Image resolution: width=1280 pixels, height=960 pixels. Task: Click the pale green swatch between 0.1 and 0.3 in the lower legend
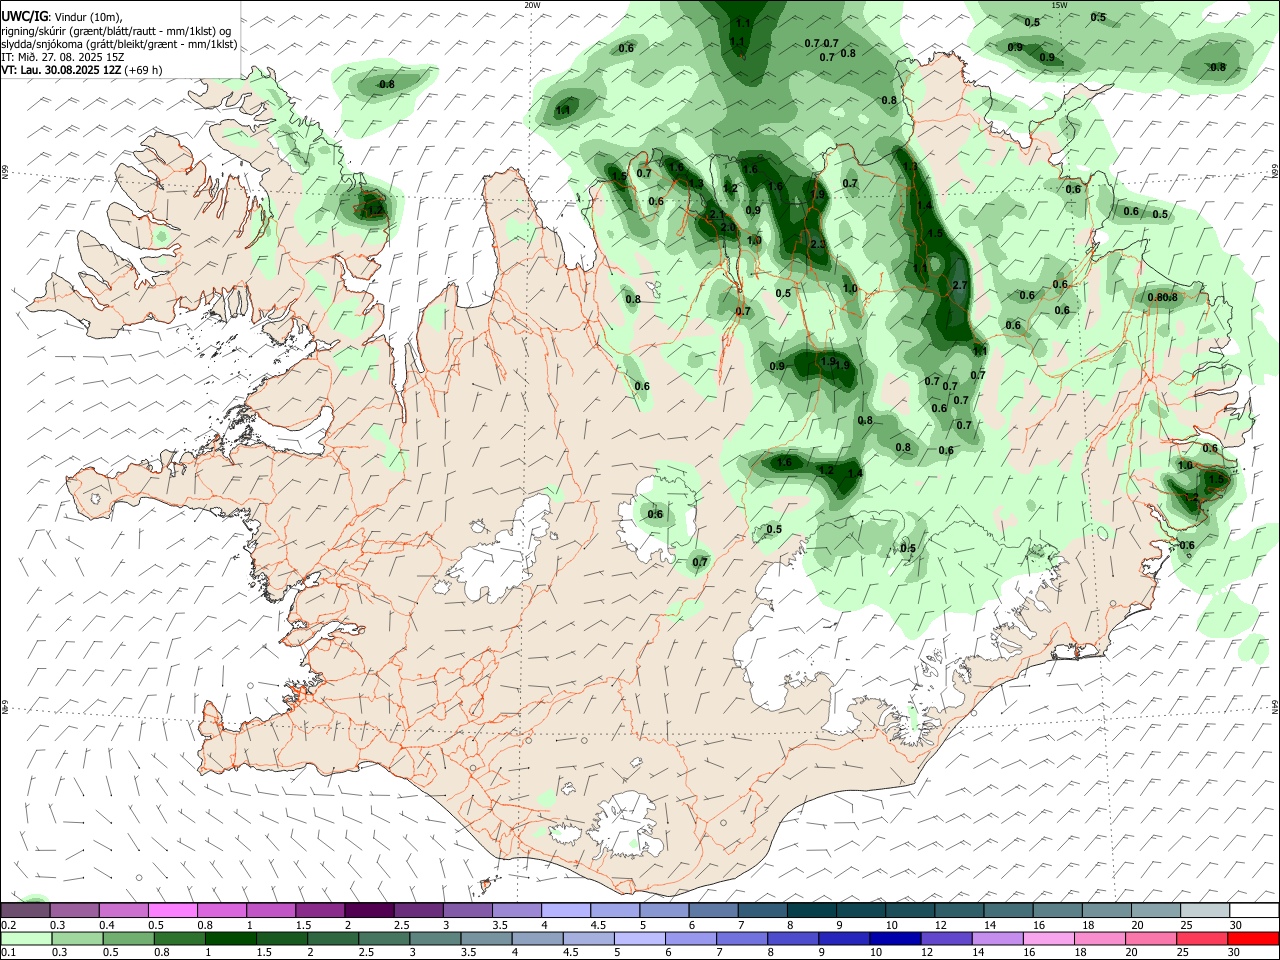pyautogui.click(x=26, y=938)
